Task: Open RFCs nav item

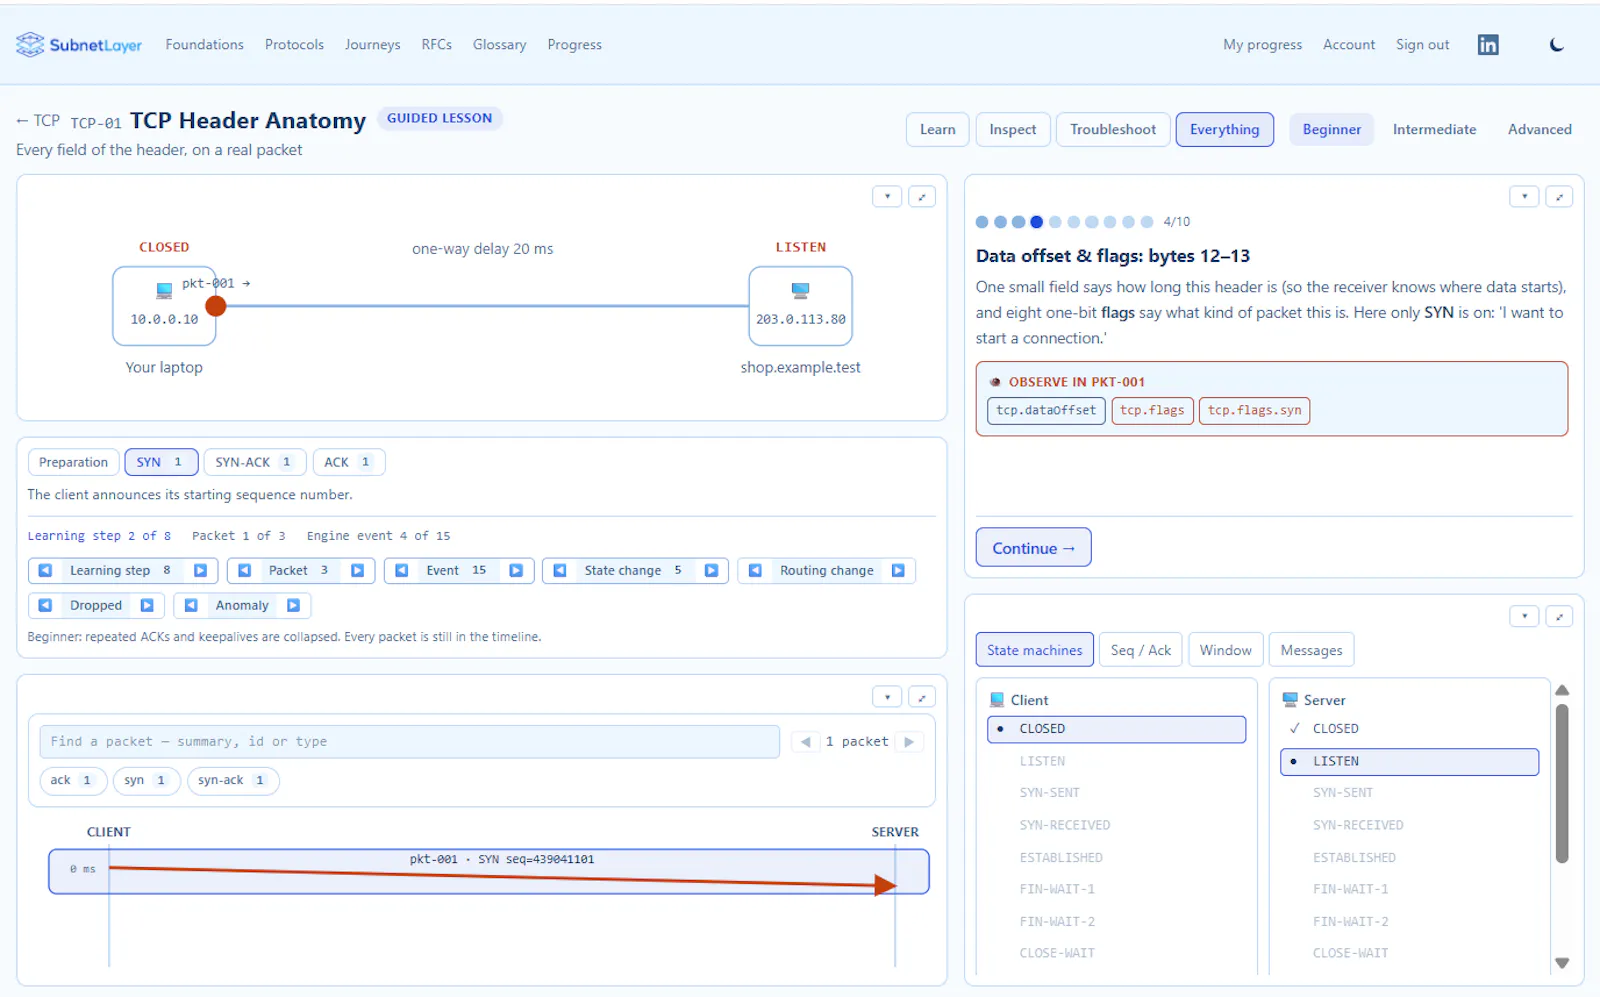Action: pos(437,45)
